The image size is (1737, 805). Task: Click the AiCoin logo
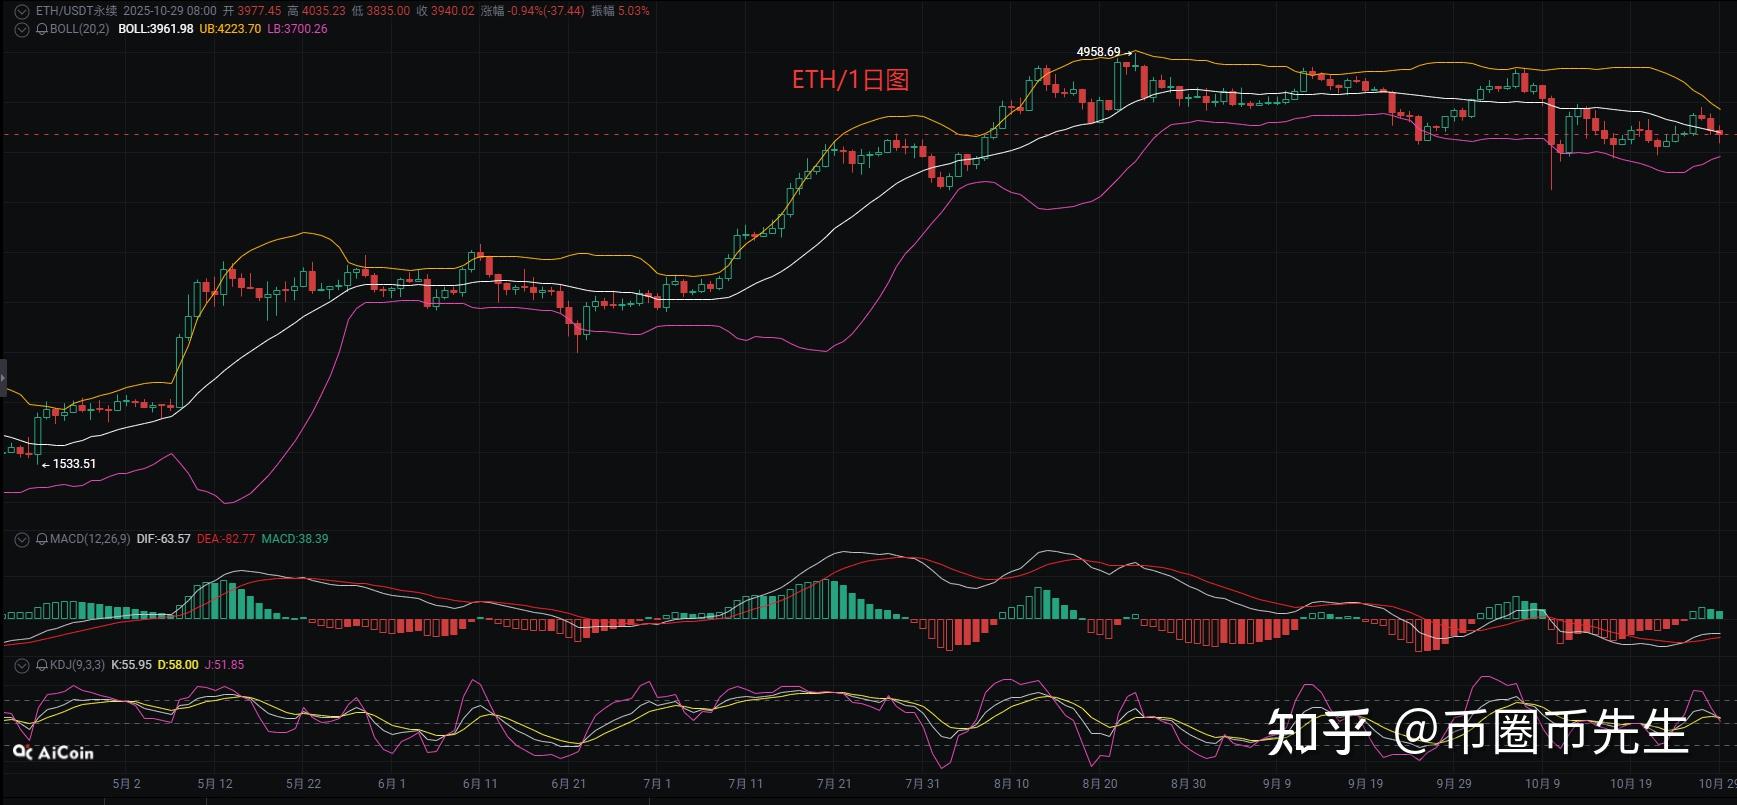tap(54, 752)
